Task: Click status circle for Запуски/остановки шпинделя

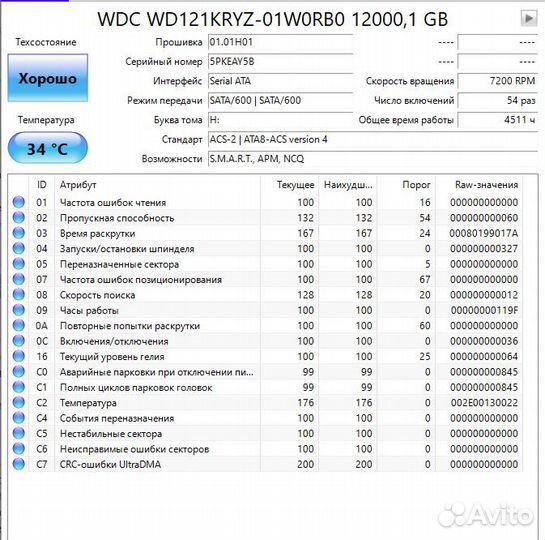Action: coord(19,248)
